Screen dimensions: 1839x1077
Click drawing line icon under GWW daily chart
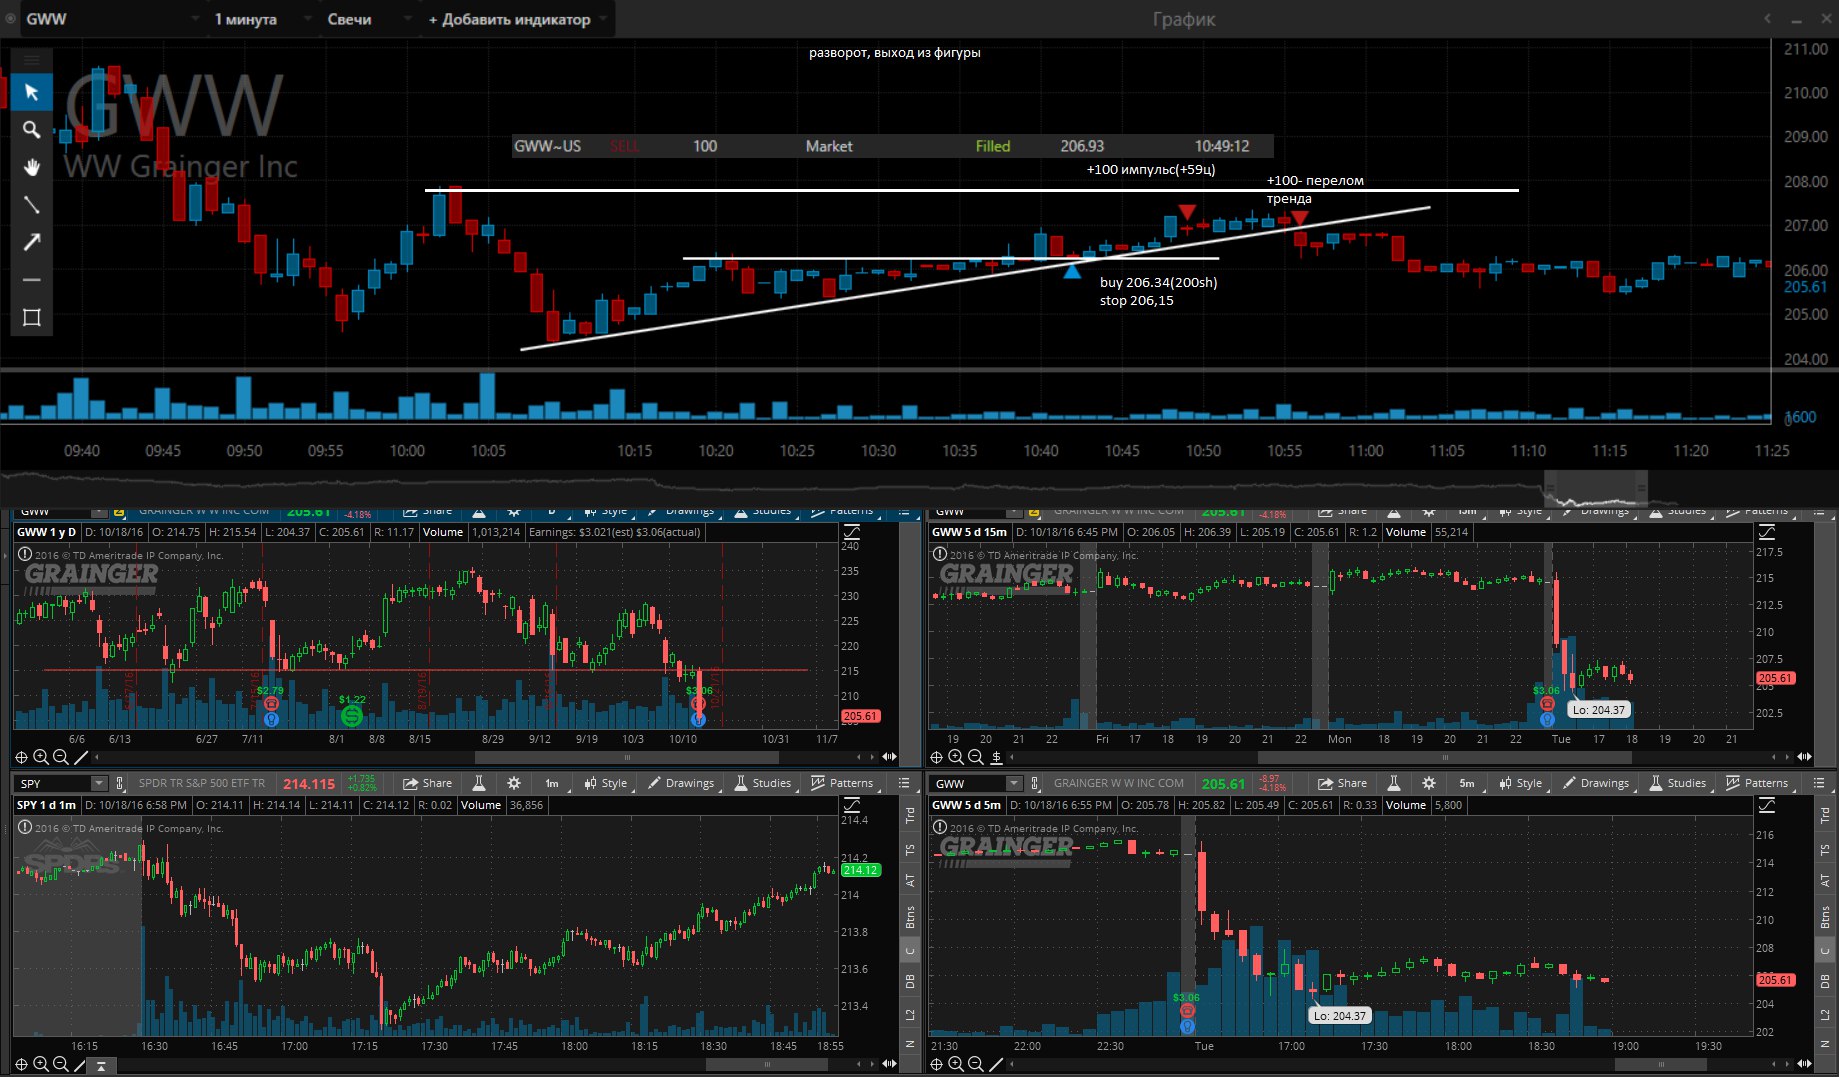(82, 757)
